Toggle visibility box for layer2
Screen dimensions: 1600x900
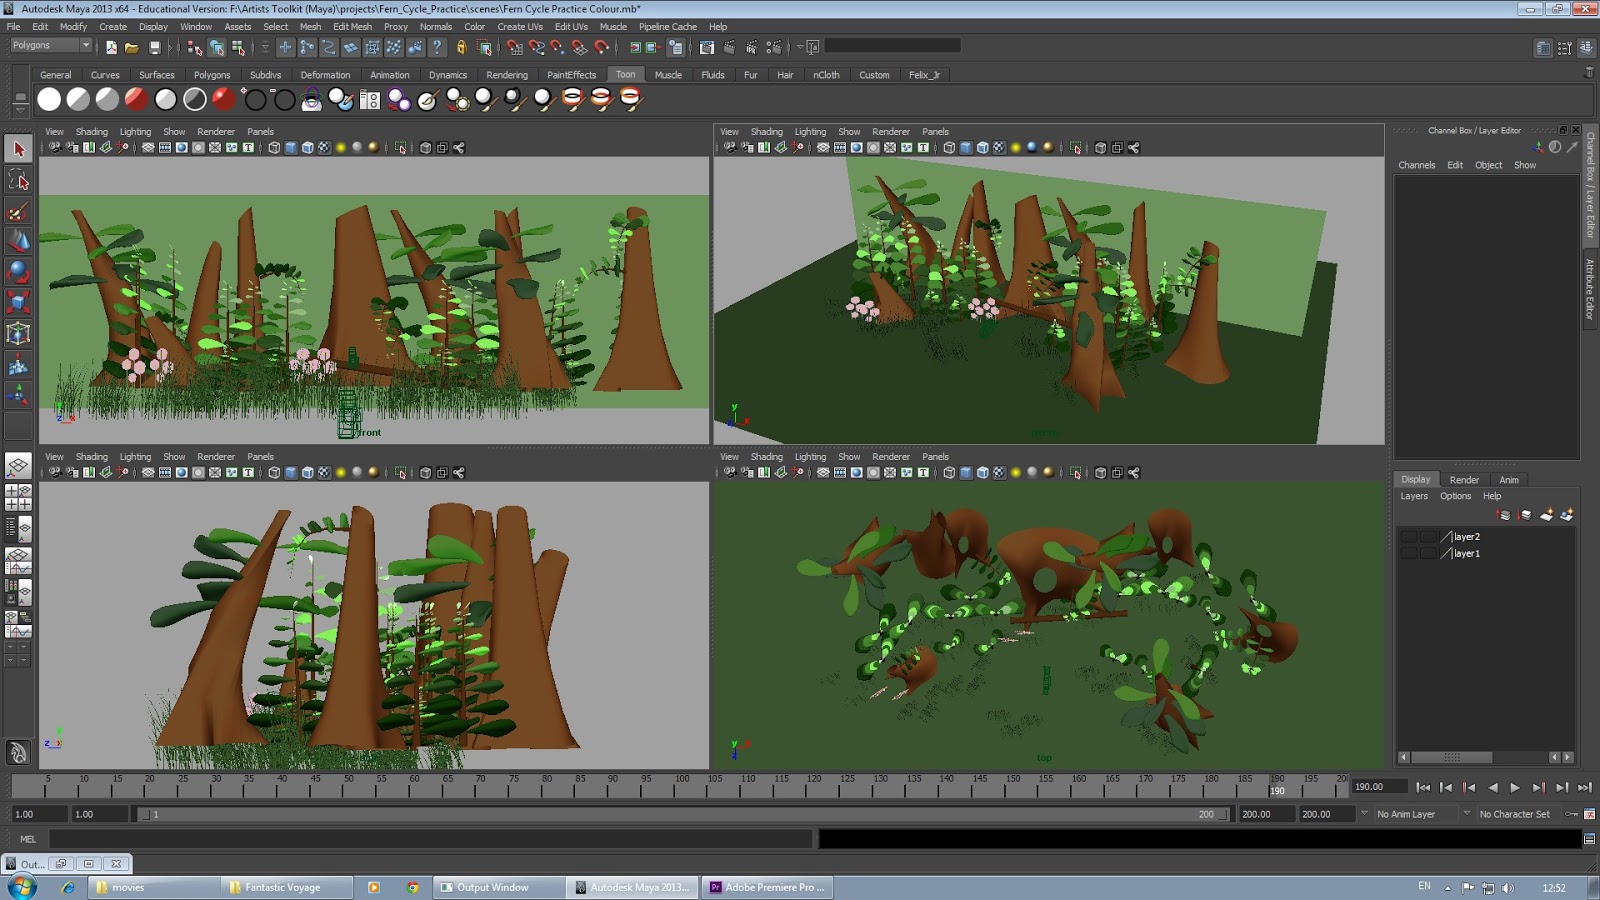point(1408,537)
